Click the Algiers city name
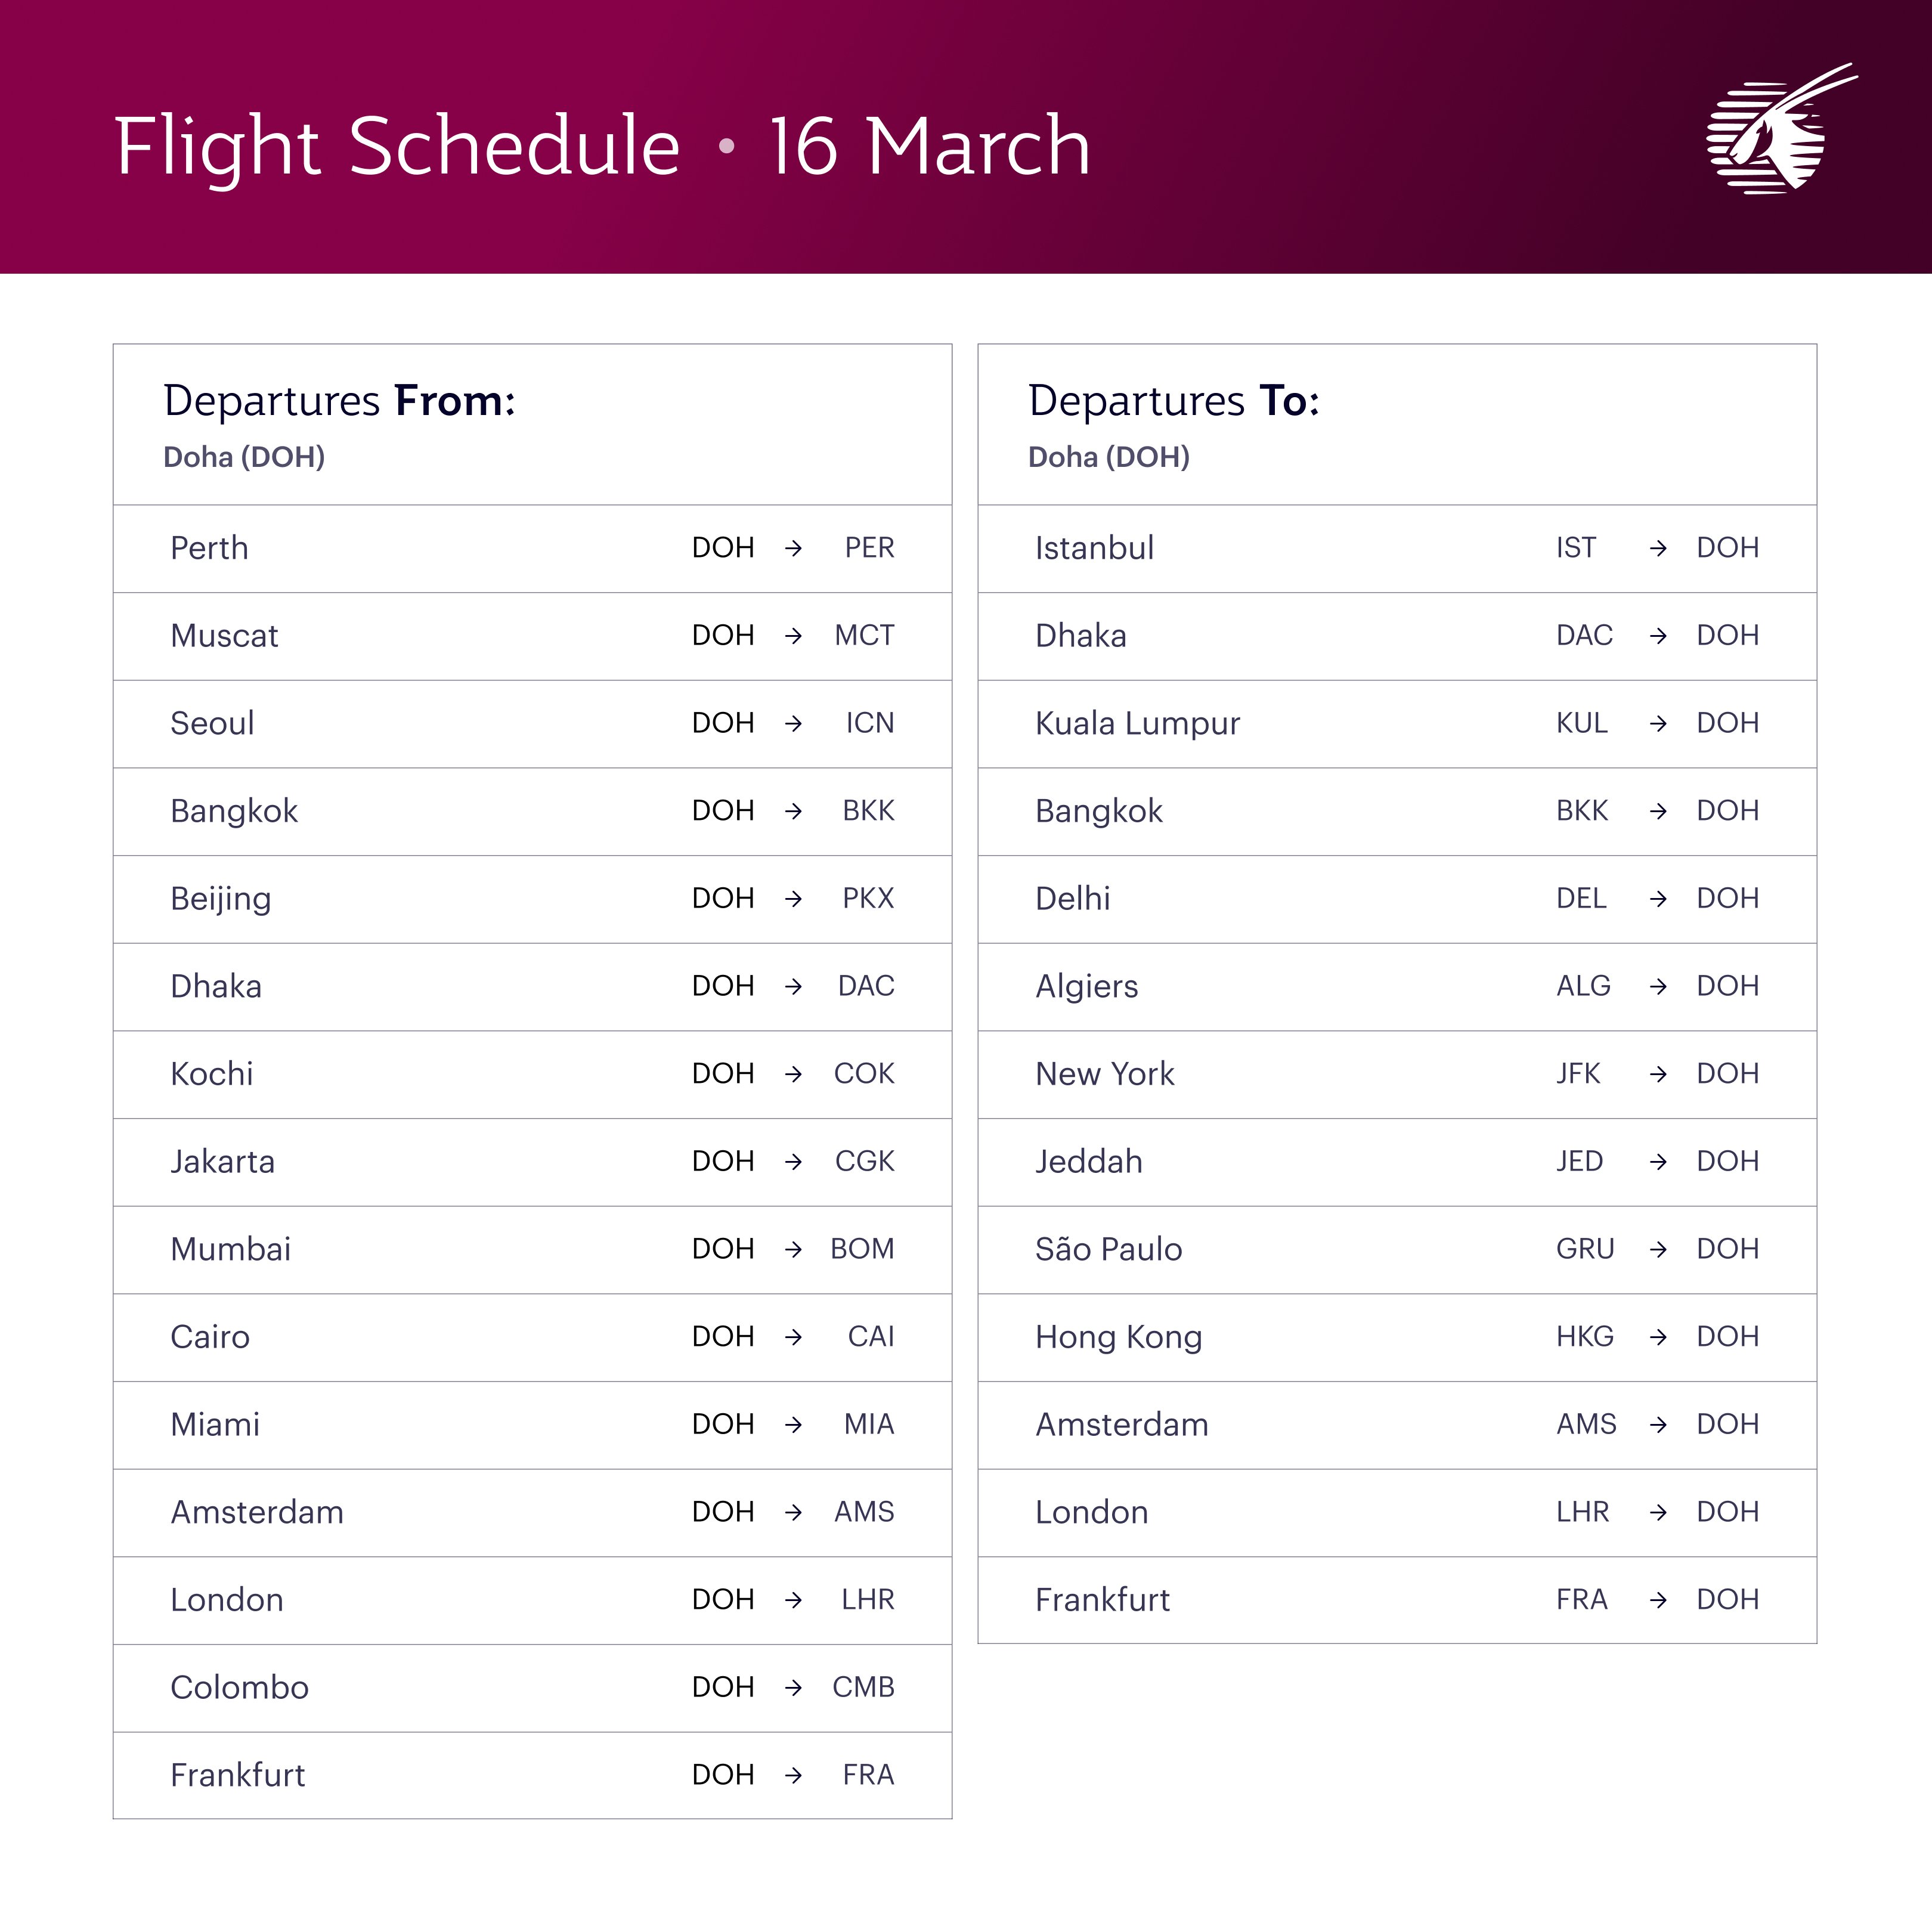Screen dimensions: 1932x1932 pos(1086,986)
